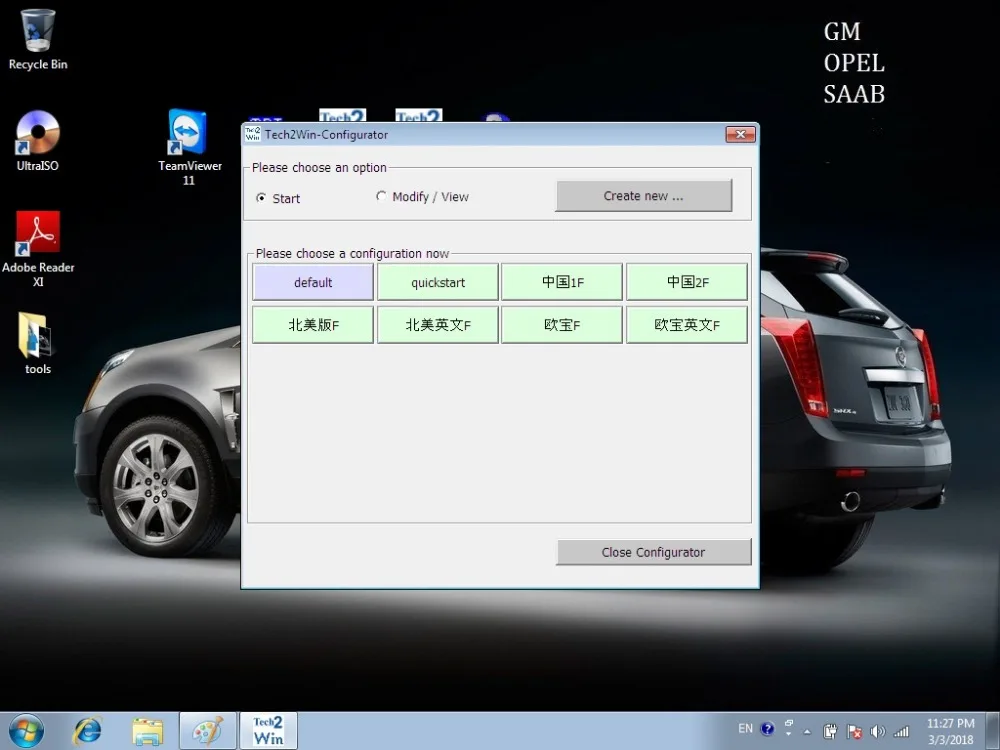The image size is (1000, 750).
Task: Open the Paint taskbar item
Action: (x=208, y=731)
